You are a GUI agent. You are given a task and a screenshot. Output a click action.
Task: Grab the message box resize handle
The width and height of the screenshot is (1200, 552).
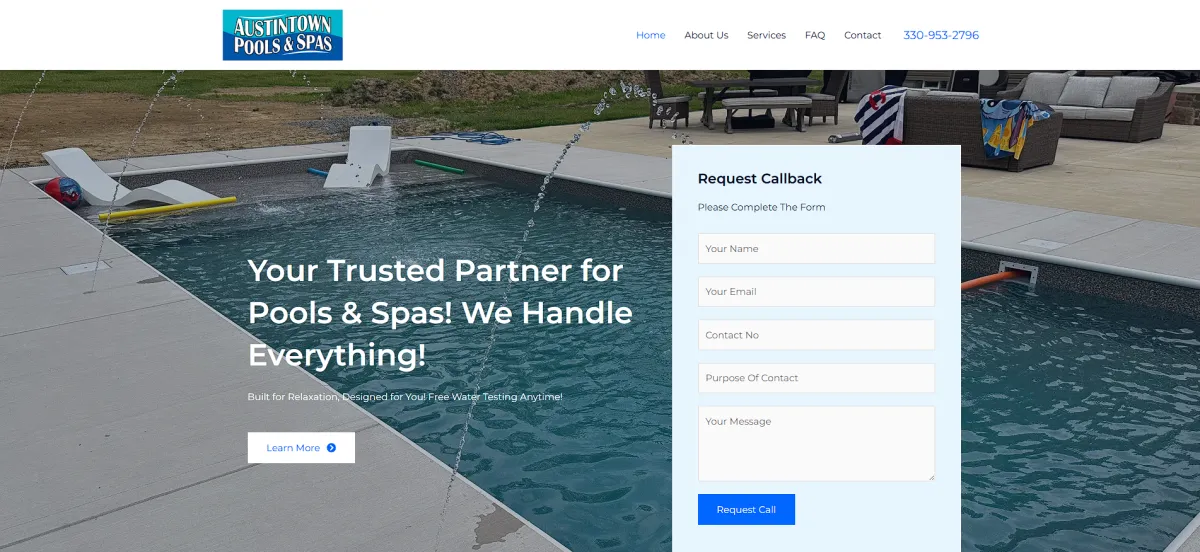(930, 477)
